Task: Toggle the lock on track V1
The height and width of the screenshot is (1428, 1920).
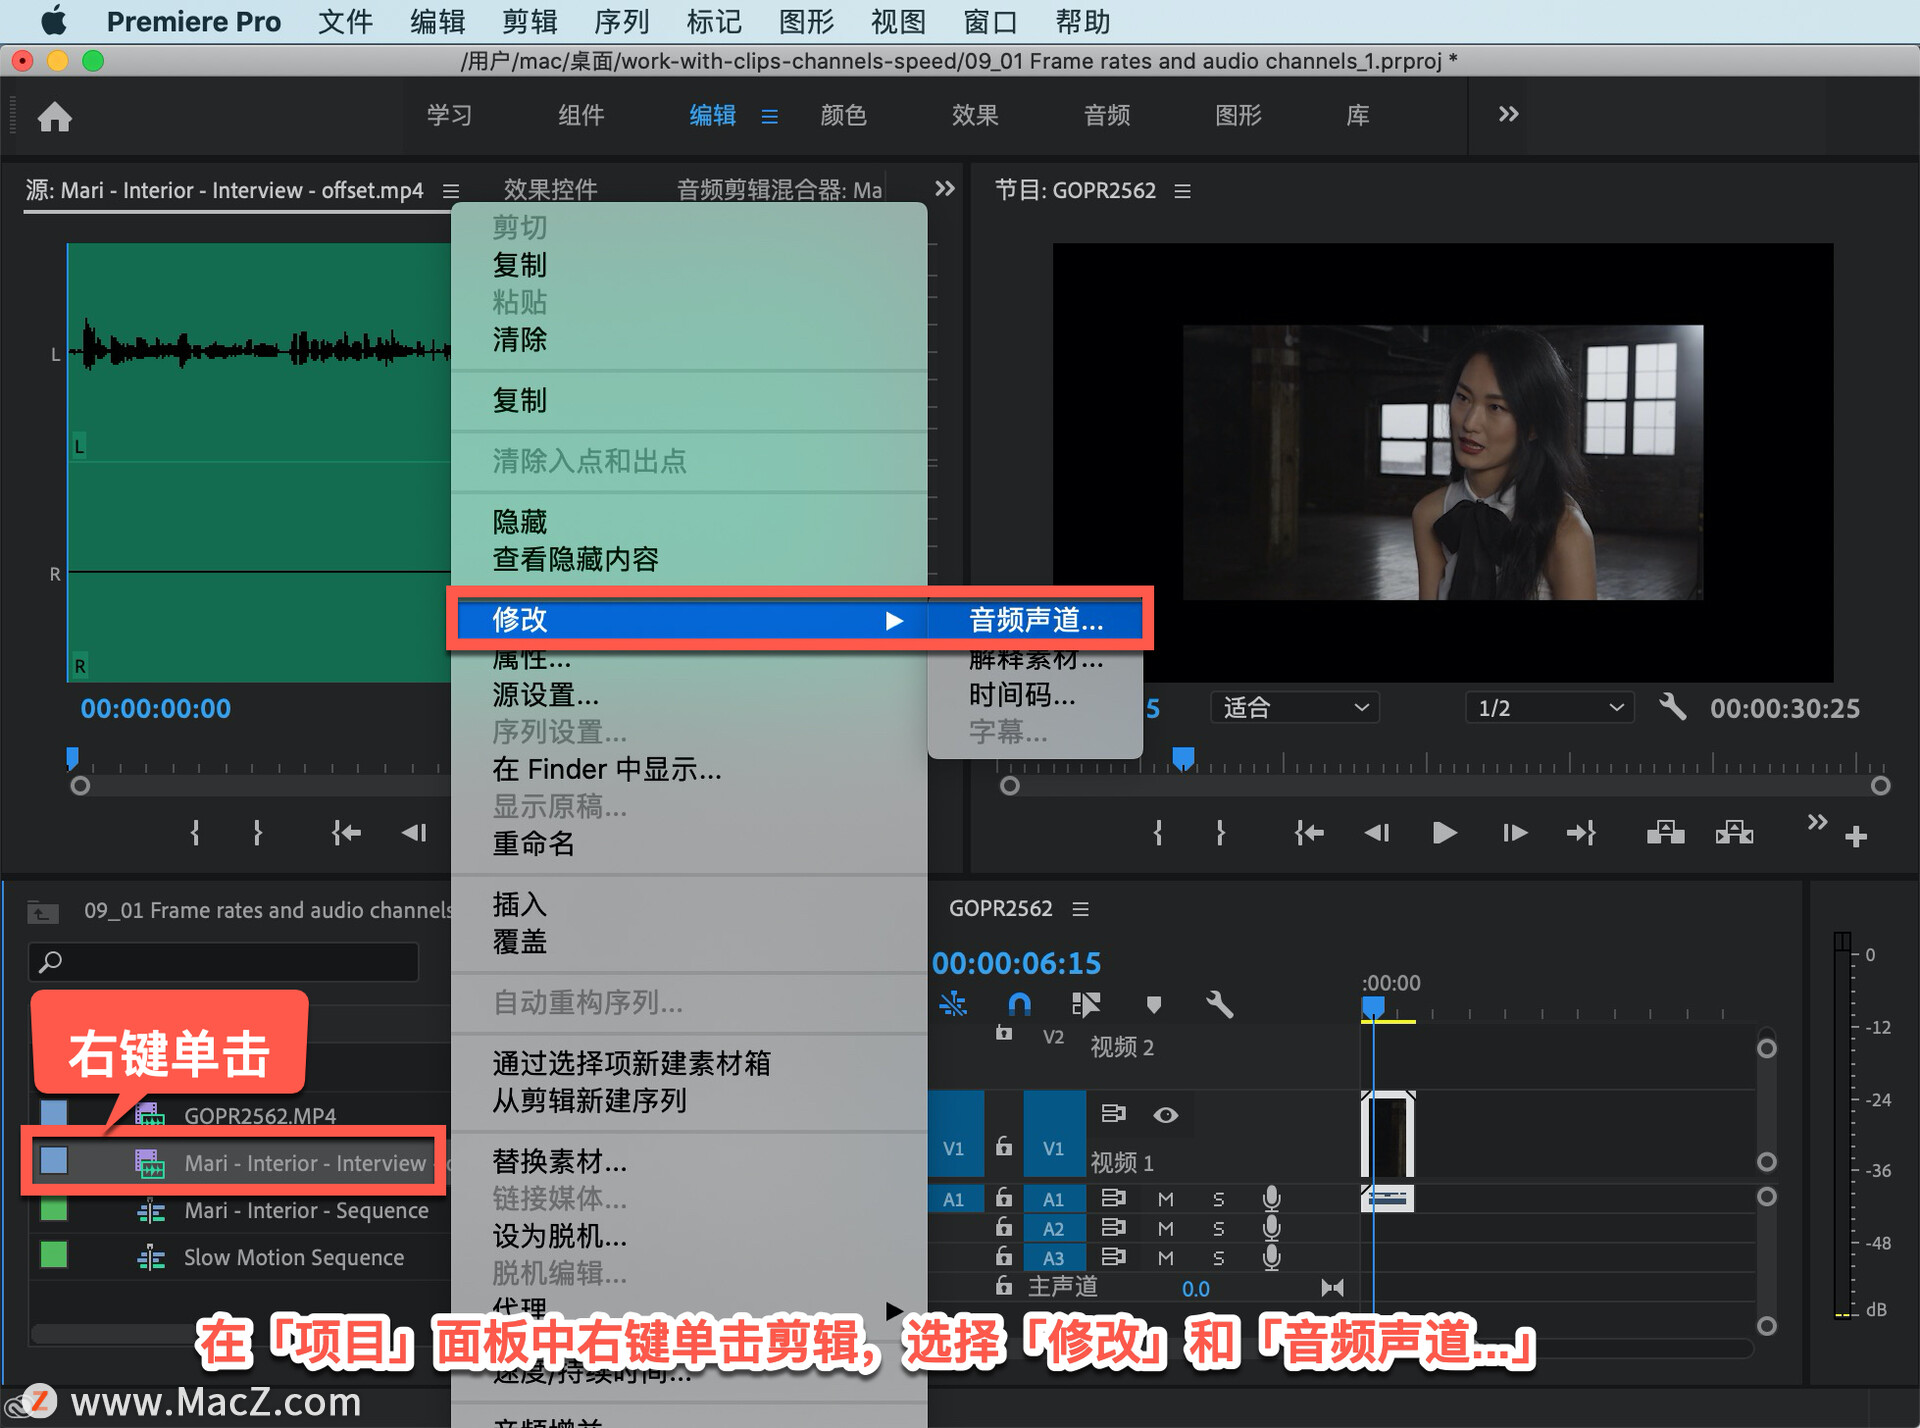Action: coord(1004,1147)
